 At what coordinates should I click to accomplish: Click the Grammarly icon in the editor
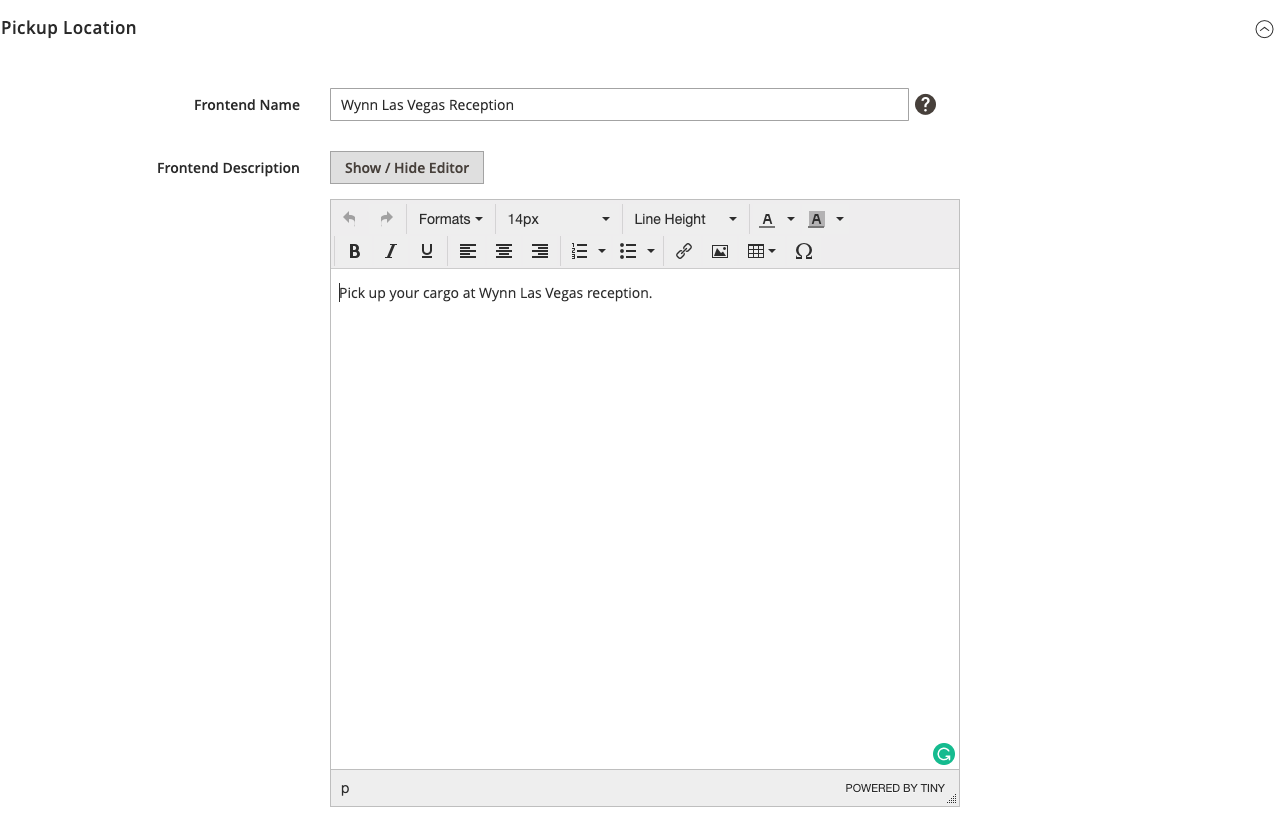tap(944, 754)
